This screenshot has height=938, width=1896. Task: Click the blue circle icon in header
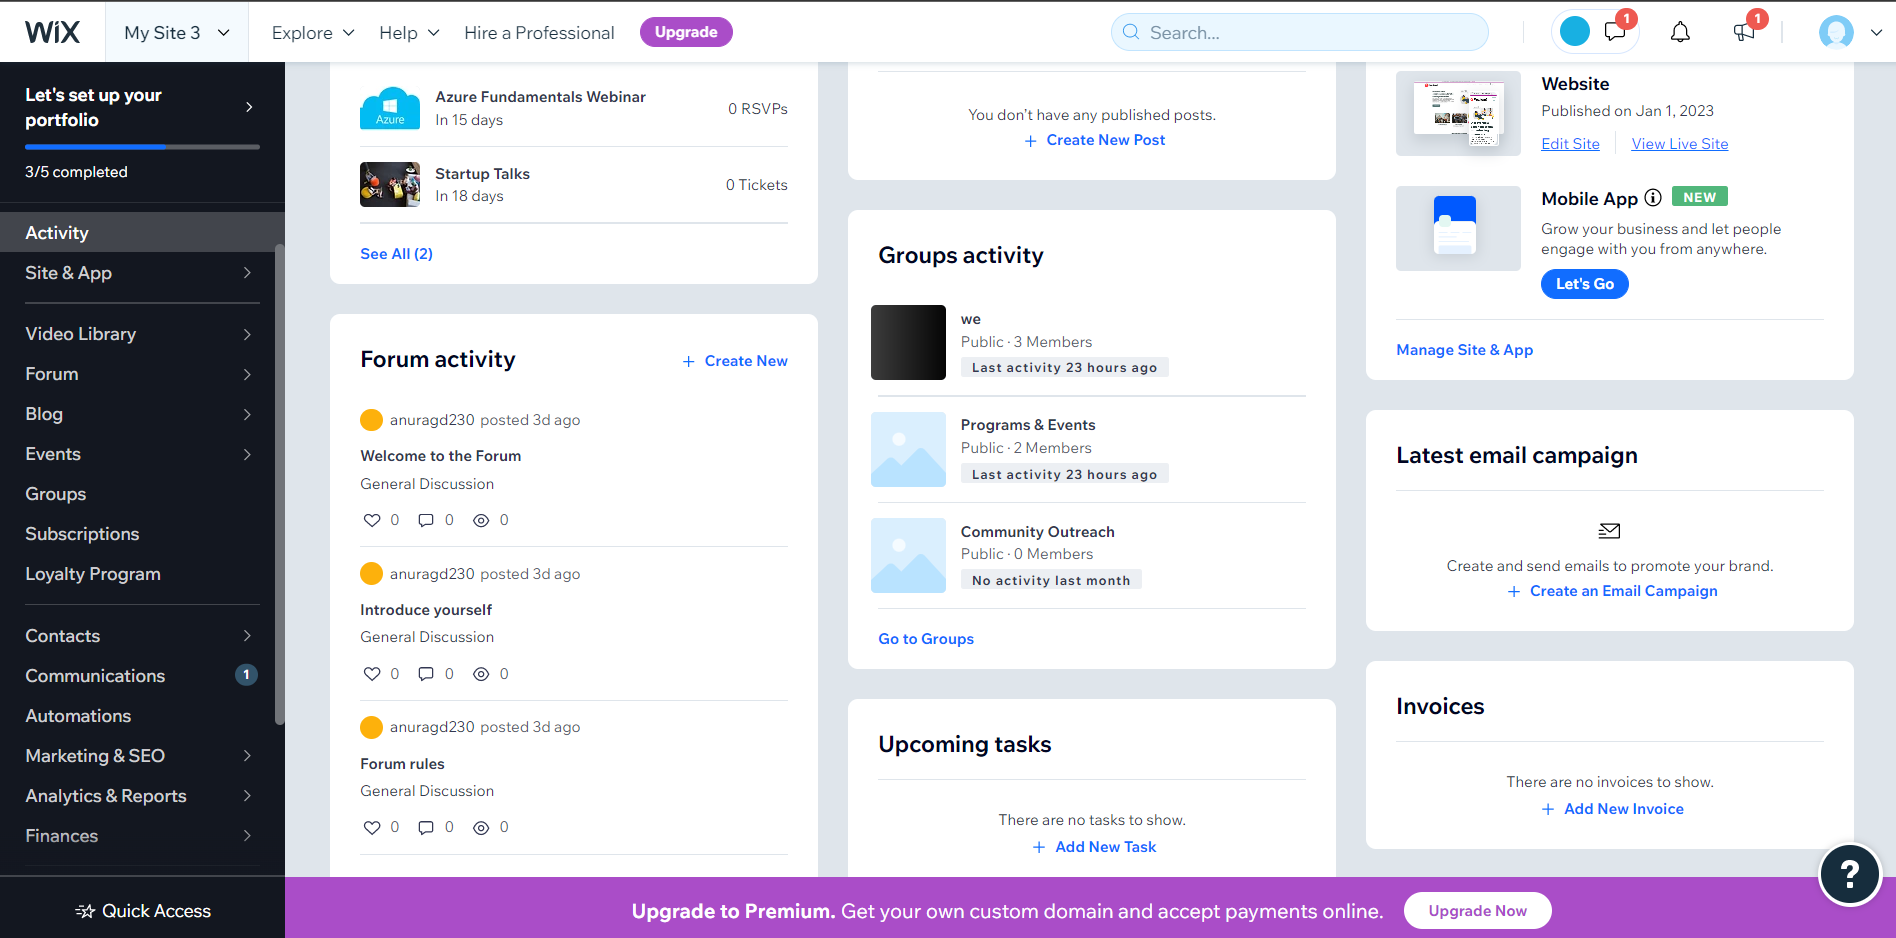tap(1575, 32)
